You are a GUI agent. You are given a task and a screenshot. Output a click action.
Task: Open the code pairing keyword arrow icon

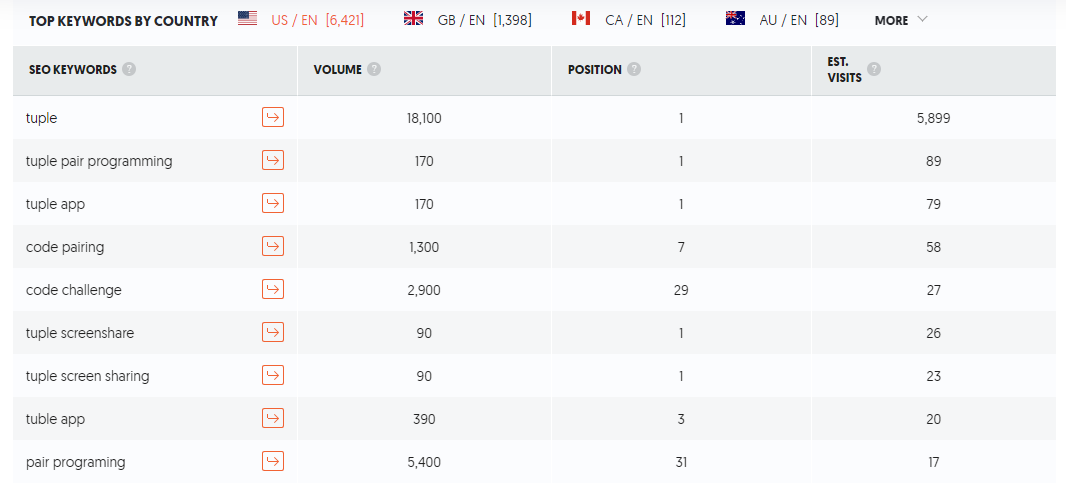pyautogui.click(x=273, y=247)
